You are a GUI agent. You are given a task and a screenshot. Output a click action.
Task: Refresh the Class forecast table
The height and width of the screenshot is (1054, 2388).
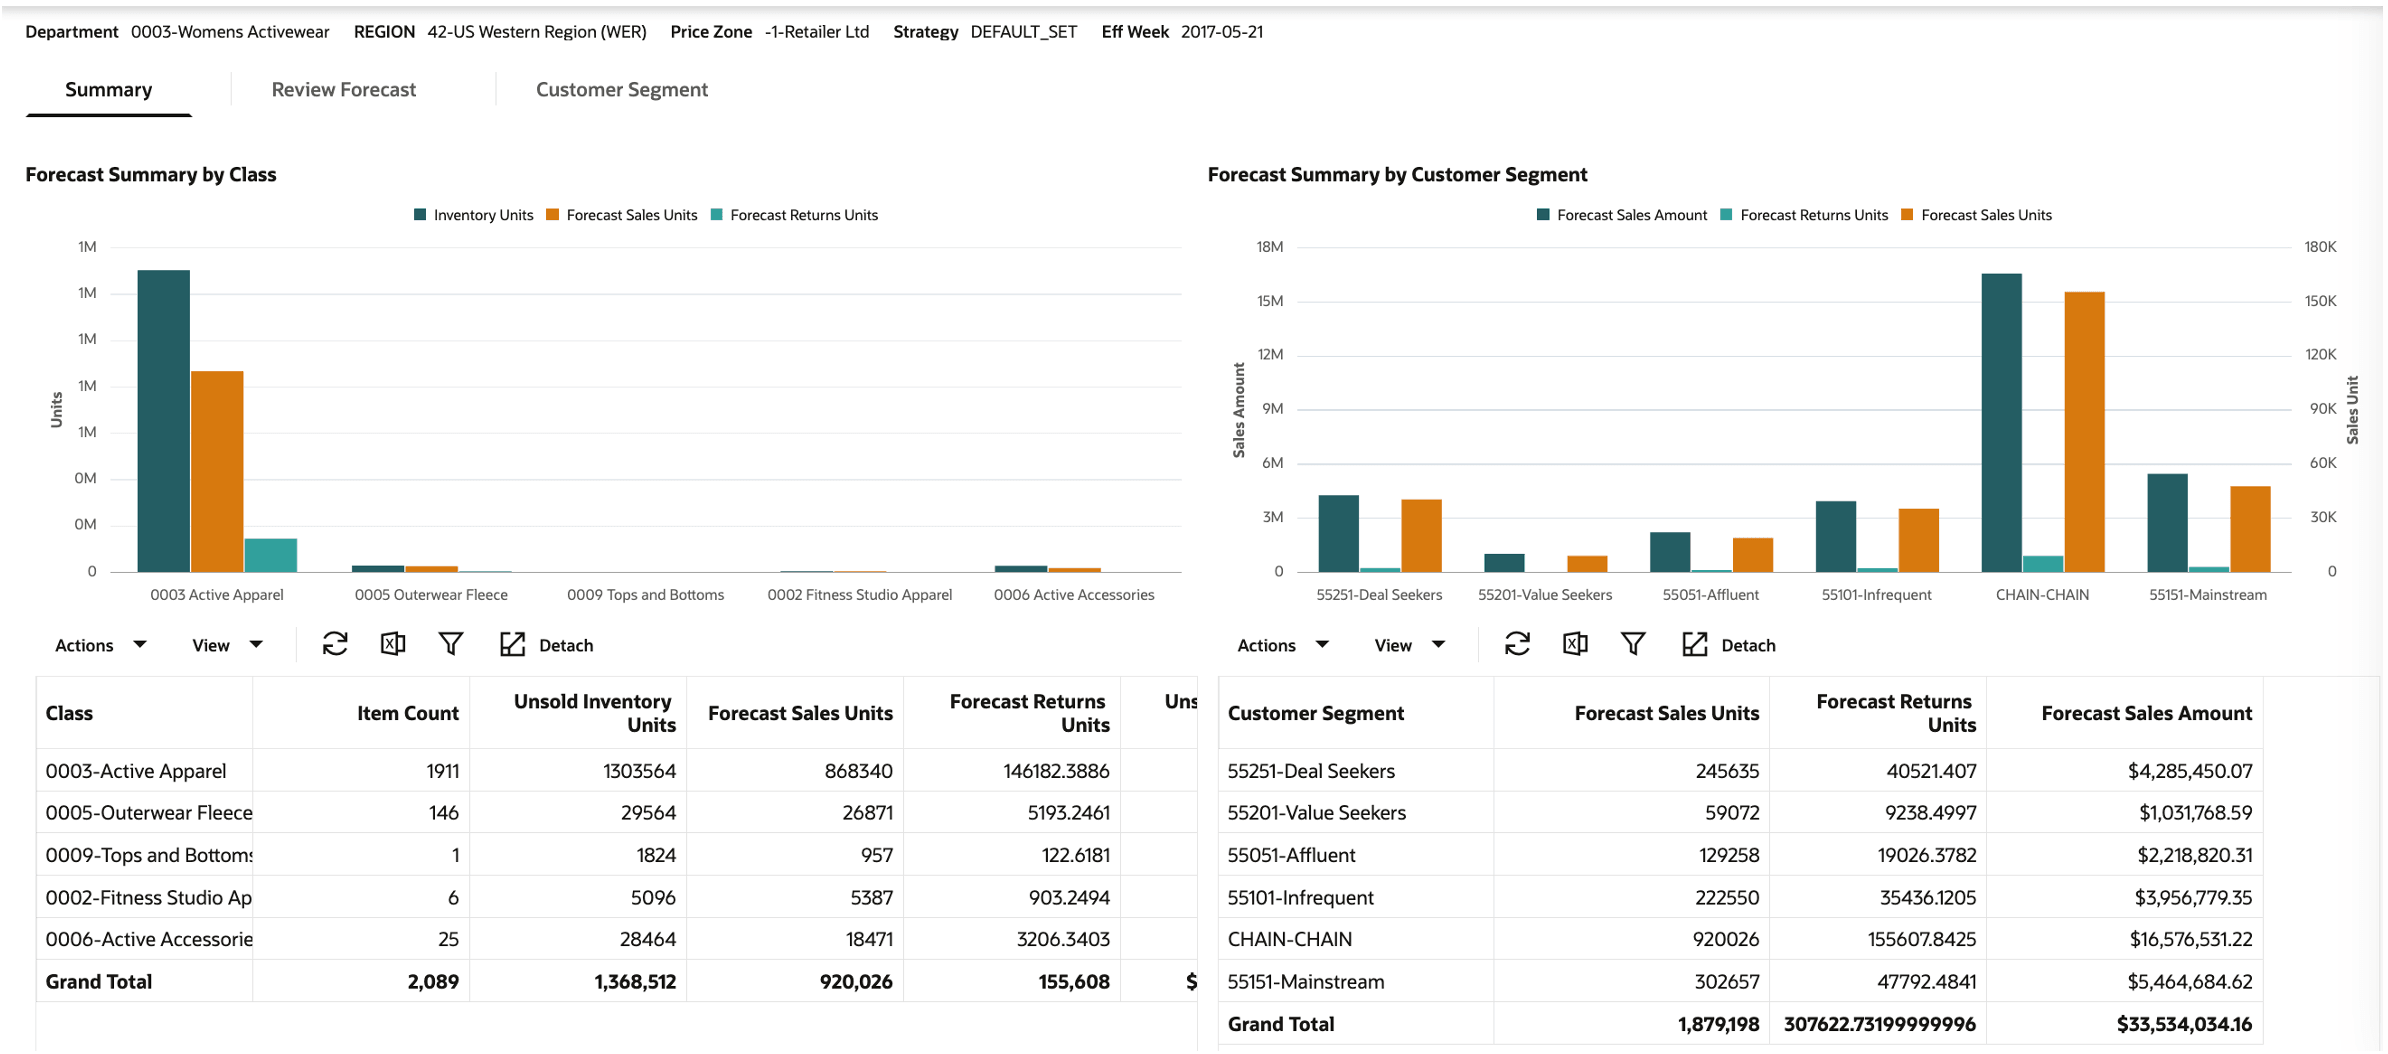click(335, 645)
